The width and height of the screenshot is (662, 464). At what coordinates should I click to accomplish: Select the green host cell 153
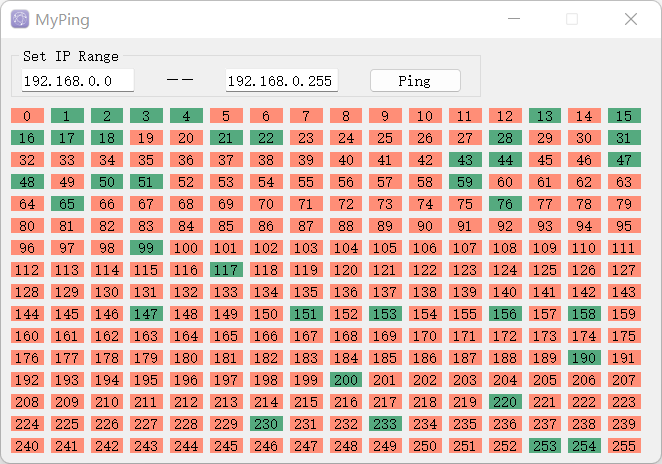pos(385,314)
